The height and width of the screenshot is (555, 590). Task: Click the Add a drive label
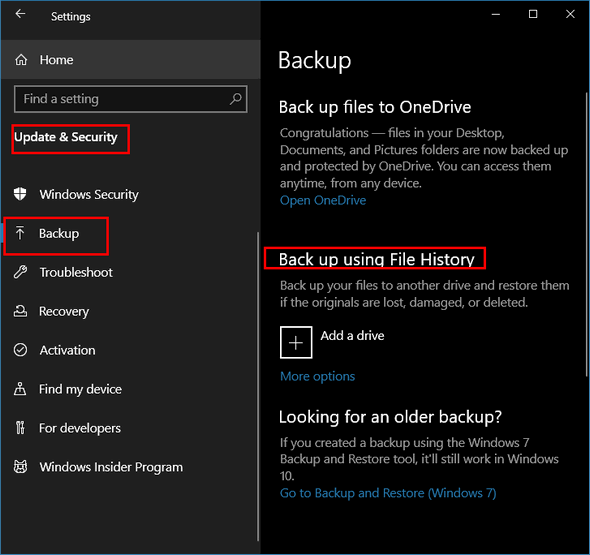click(x=352, y=335)
